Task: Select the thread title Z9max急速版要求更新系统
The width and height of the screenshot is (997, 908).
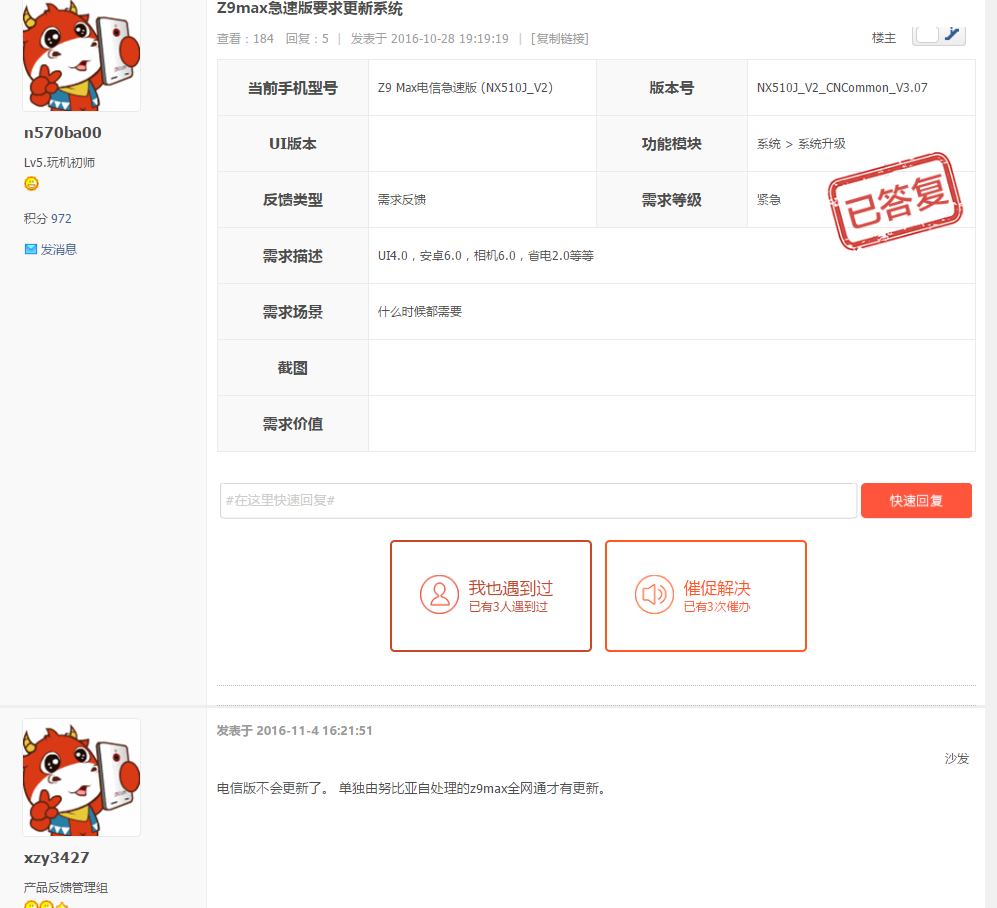Action: (x=310, y=9)
